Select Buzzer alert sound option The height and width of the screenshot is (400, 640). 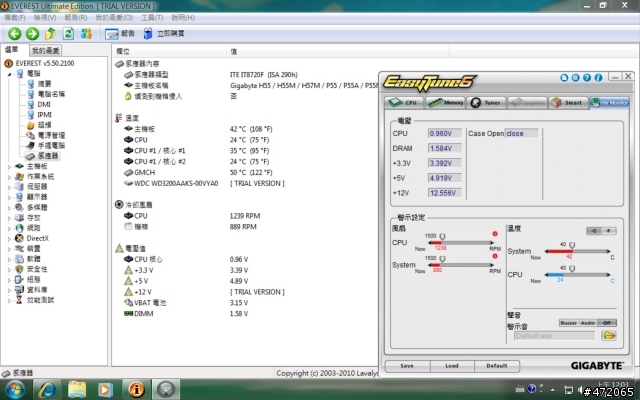[568, 323]
